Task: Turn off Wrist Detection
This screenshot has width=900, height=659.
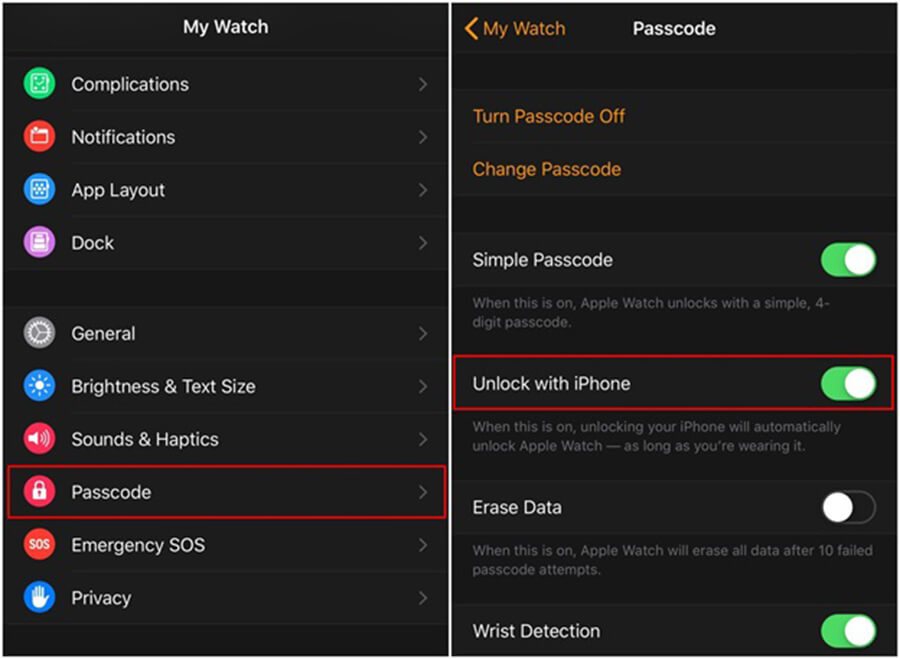Action: coord(849,631)
